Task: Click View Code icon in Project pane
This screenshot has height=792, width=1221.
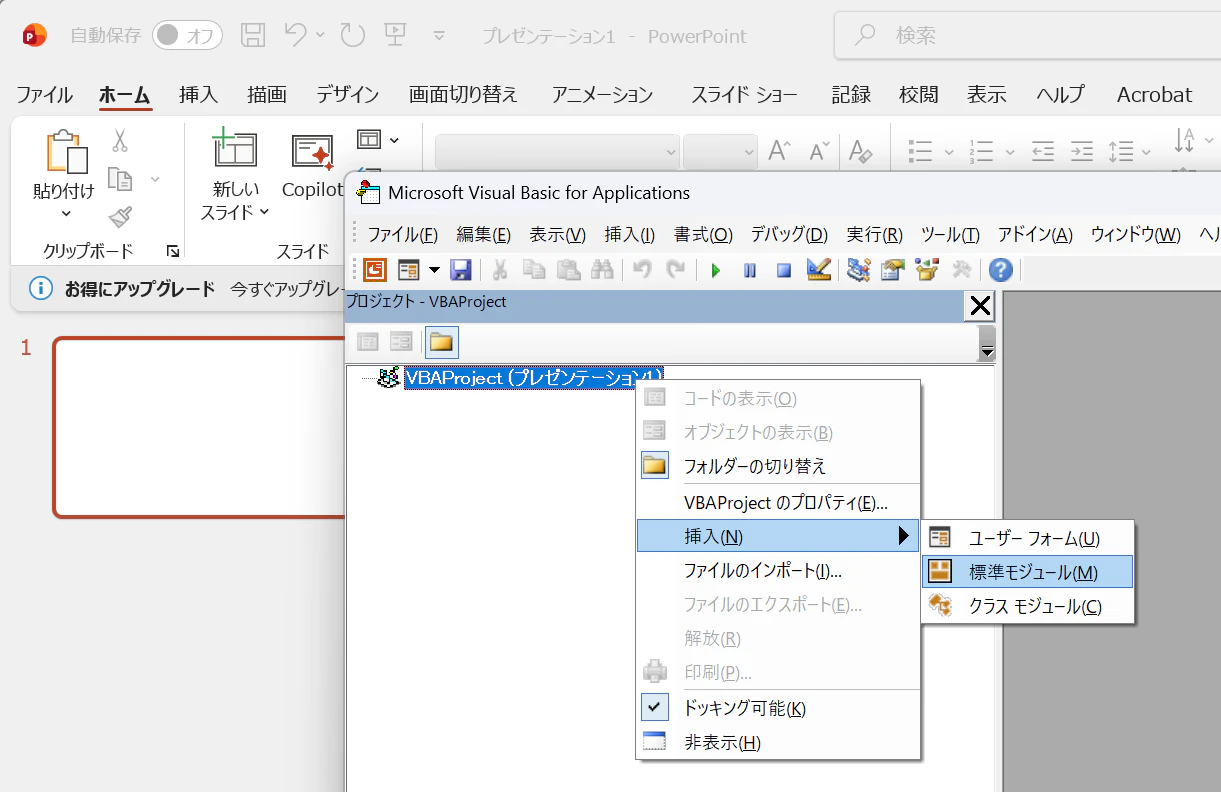Action: [x=368, y=342]
